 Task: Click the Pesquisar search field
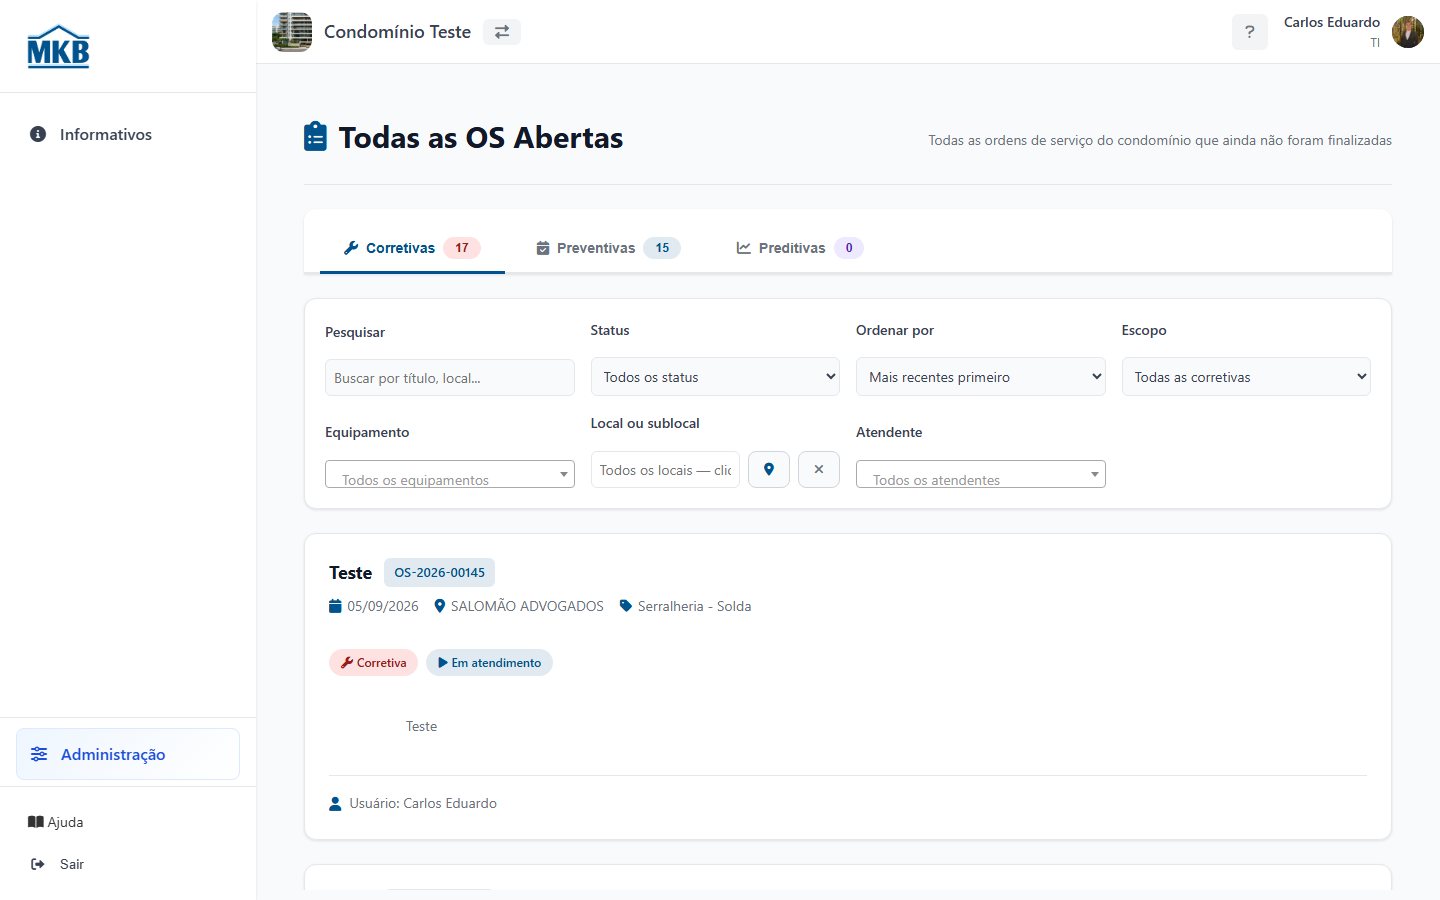point(450,378)
